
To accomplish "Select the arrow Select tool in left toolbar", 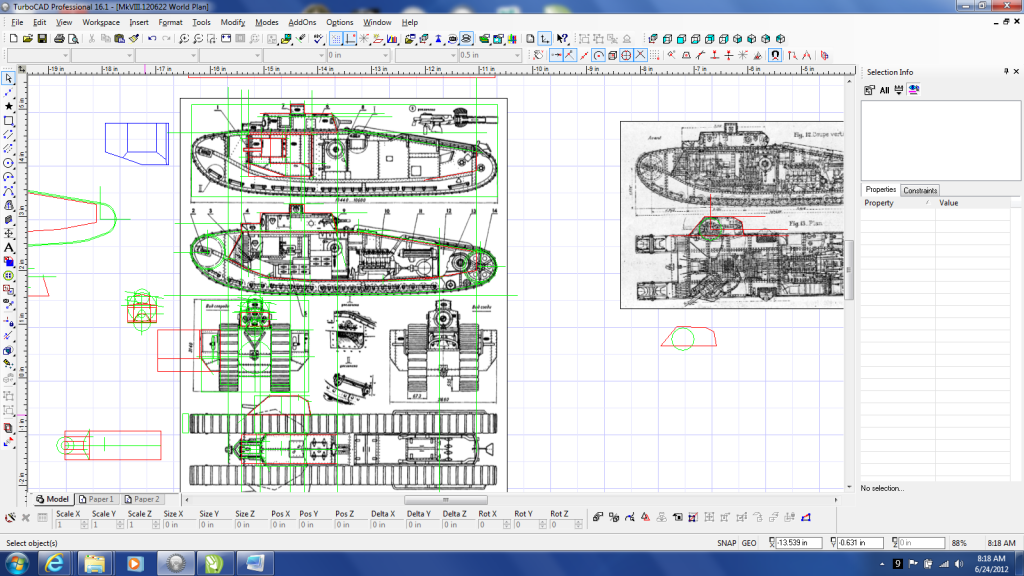I will click(x=8, y=78).
